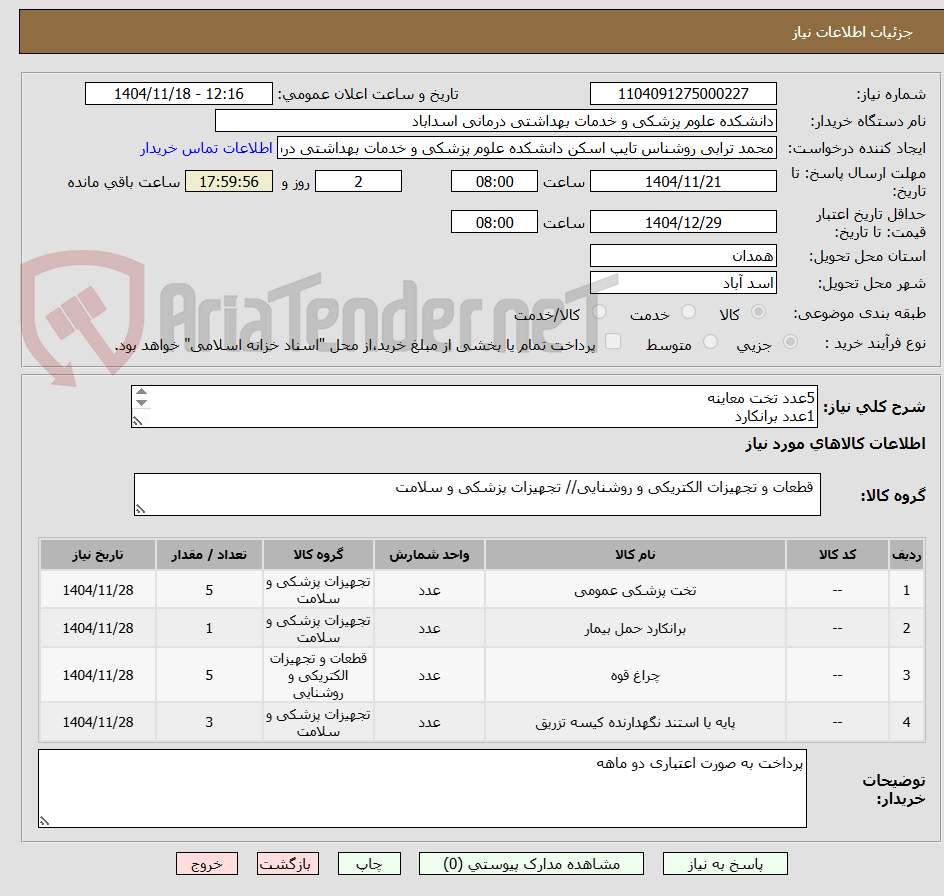
Task: Open مشاهده مدارک پیوستی (0) button
Action: click(531, 863)
